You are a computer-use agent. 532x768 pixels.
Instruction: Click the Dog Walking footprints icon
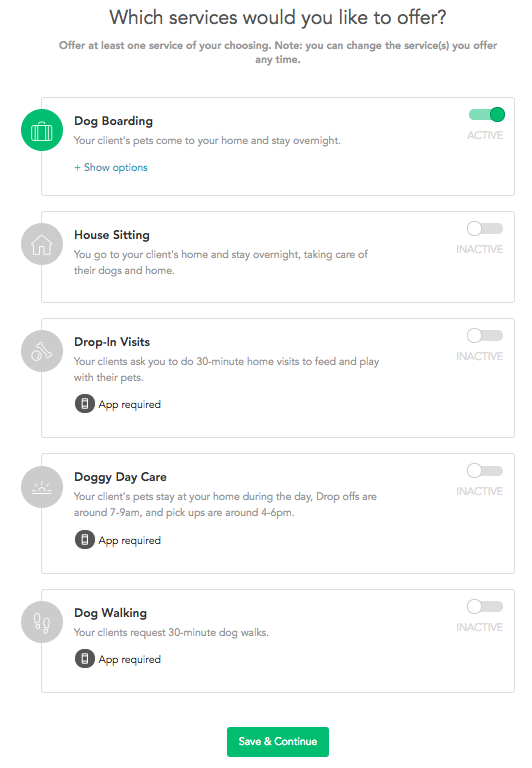42,623
